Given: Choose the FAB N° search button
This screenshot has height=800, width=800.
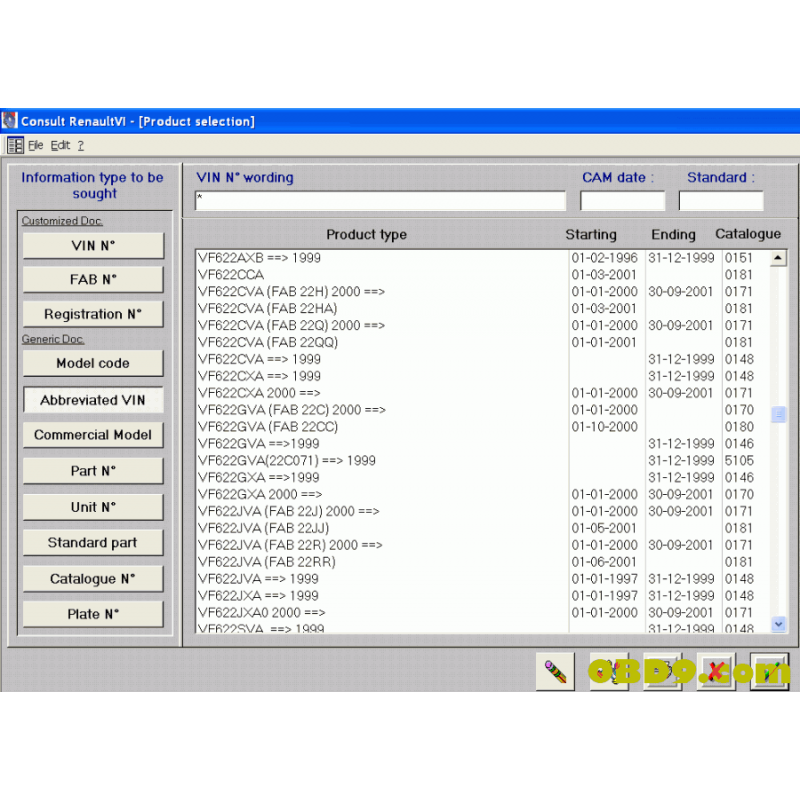Looking at the screenshot, I should (x=93, y=280).
